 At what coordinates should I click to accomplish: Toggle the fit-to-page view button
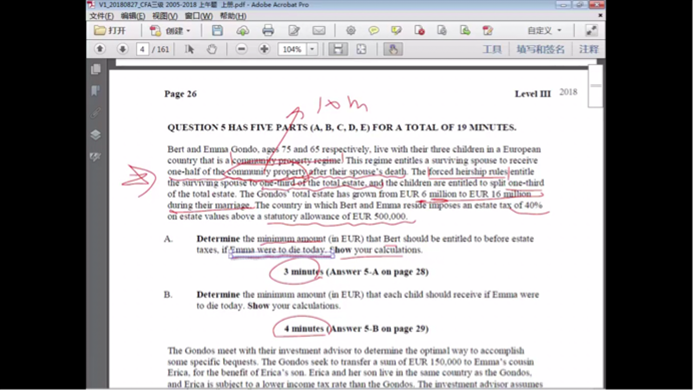(361, 49)
